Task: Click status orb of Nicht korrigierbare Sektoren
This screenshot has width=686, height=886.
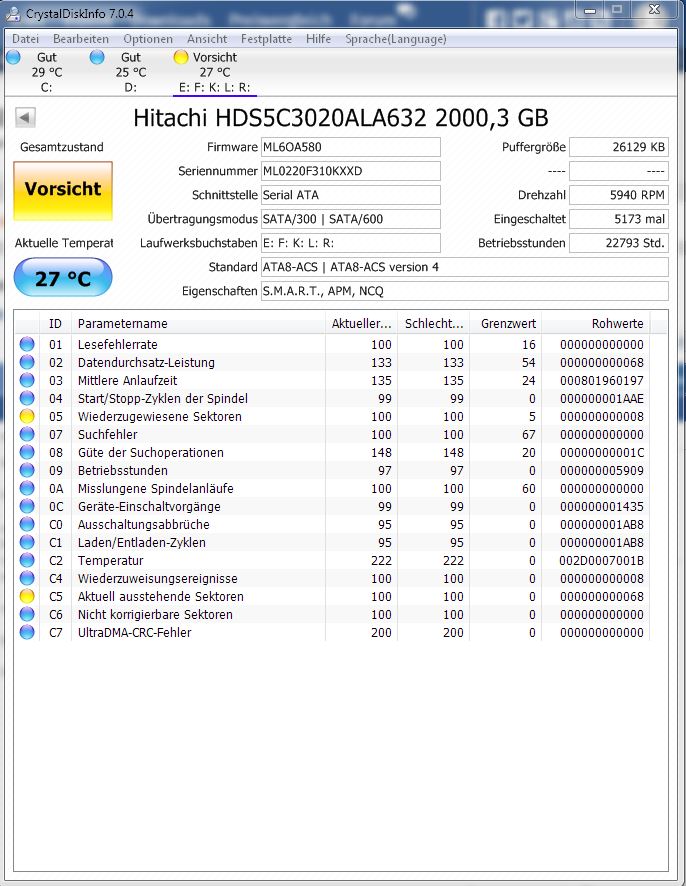Action: click(27, 614)
